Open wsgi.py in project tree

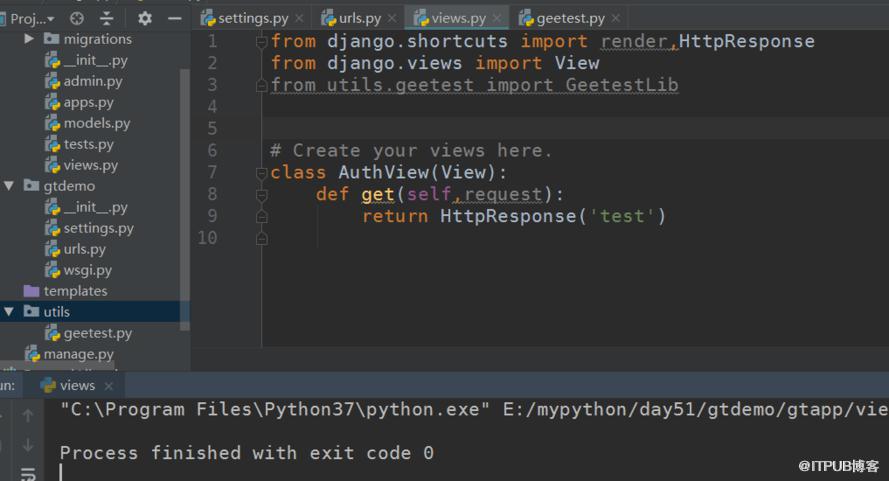point(87,270)
